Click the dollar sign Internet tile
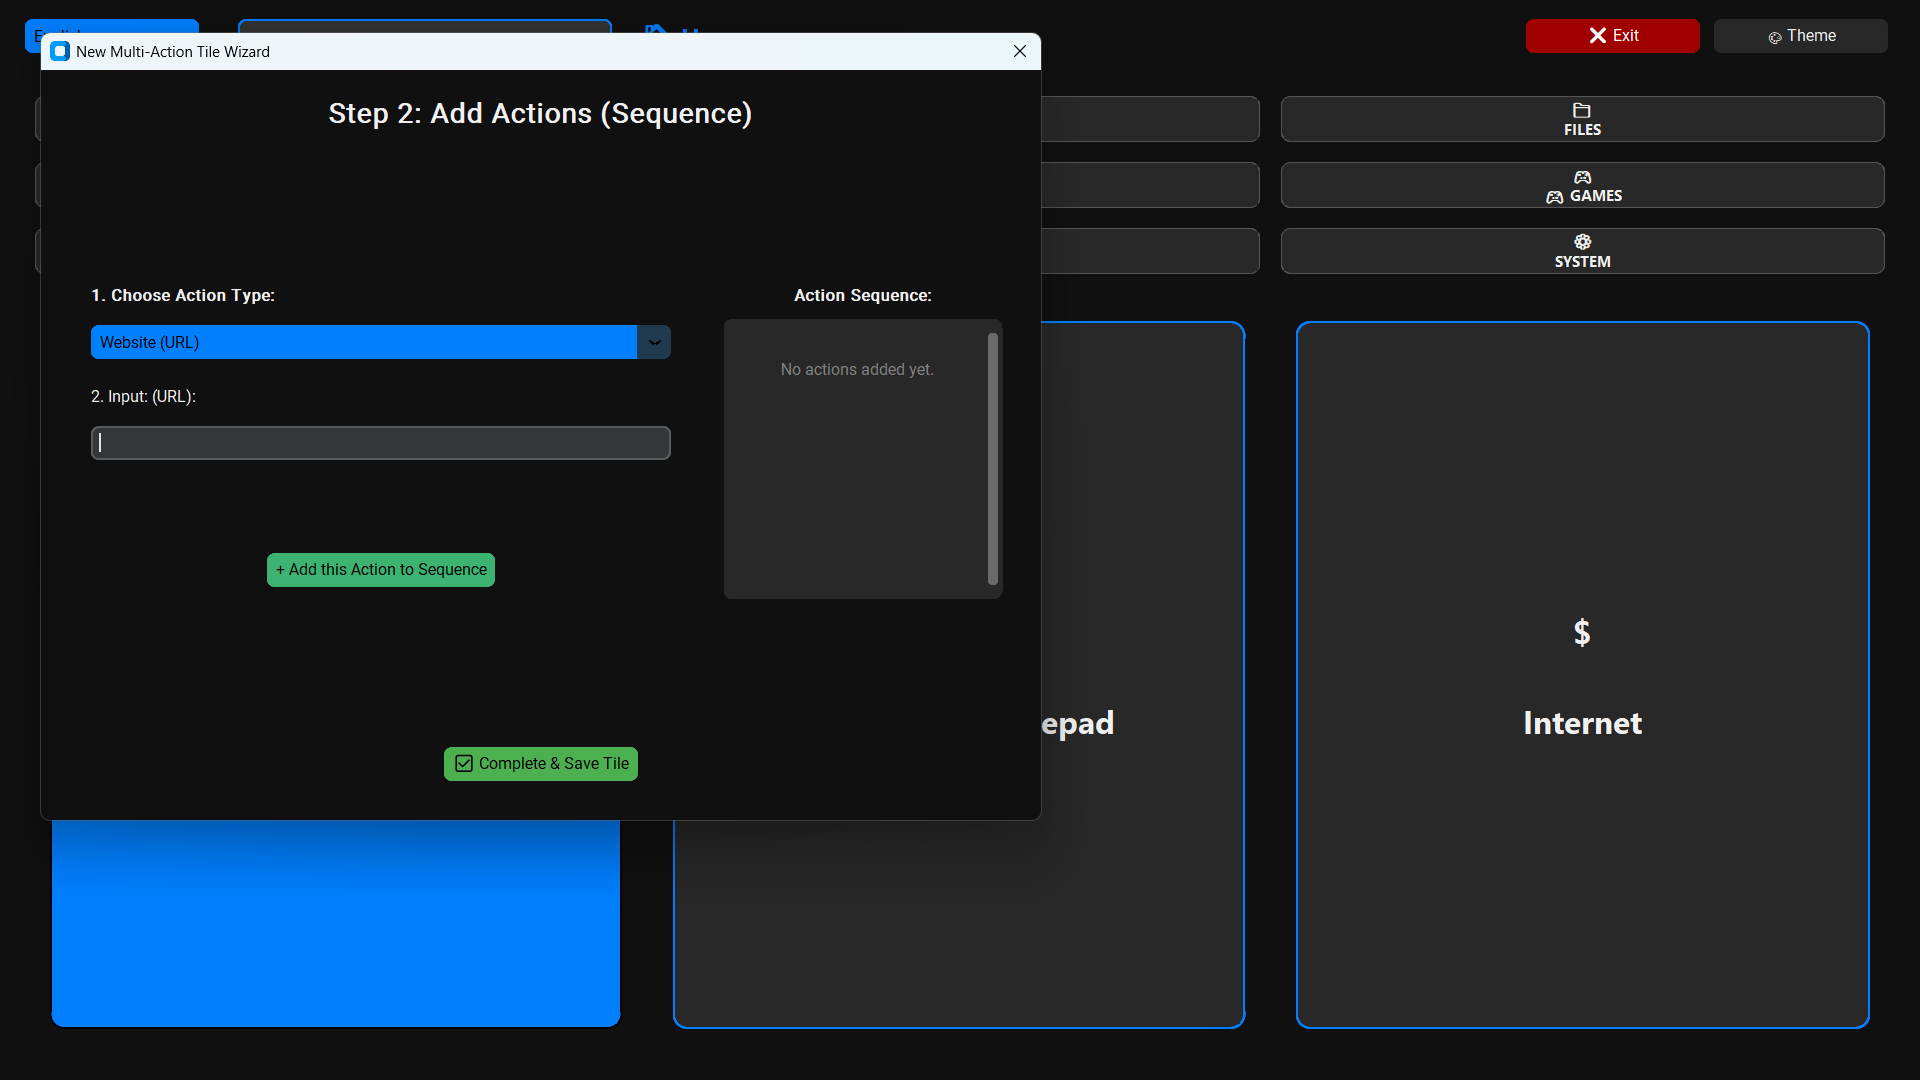Screen dimensions: 1920x1080 coord(1582,675)
